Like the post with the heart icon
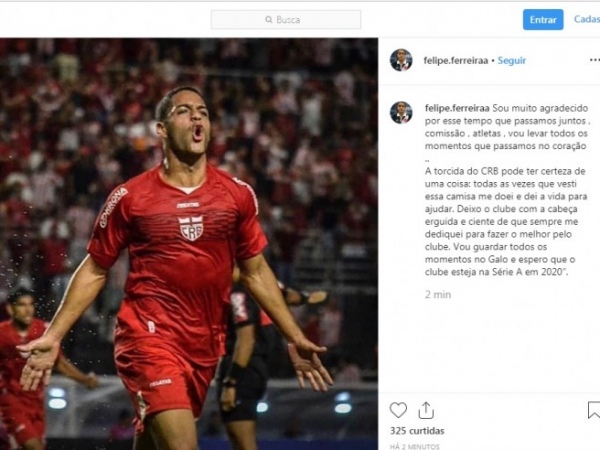The height and width of the screenshot is (450, 600). pyautogui.click(x=398, y=410)
